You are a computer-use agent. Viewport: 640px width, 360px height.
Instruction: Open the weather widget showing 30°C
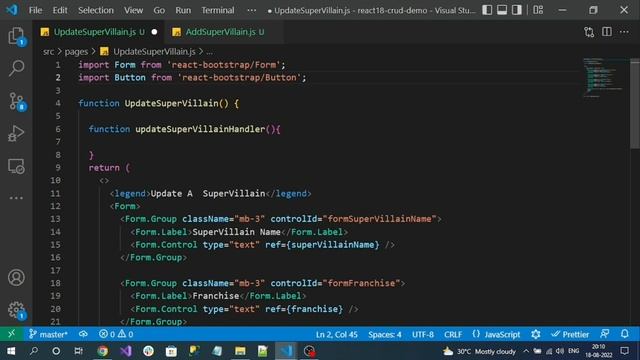click(x=479, y=351)
